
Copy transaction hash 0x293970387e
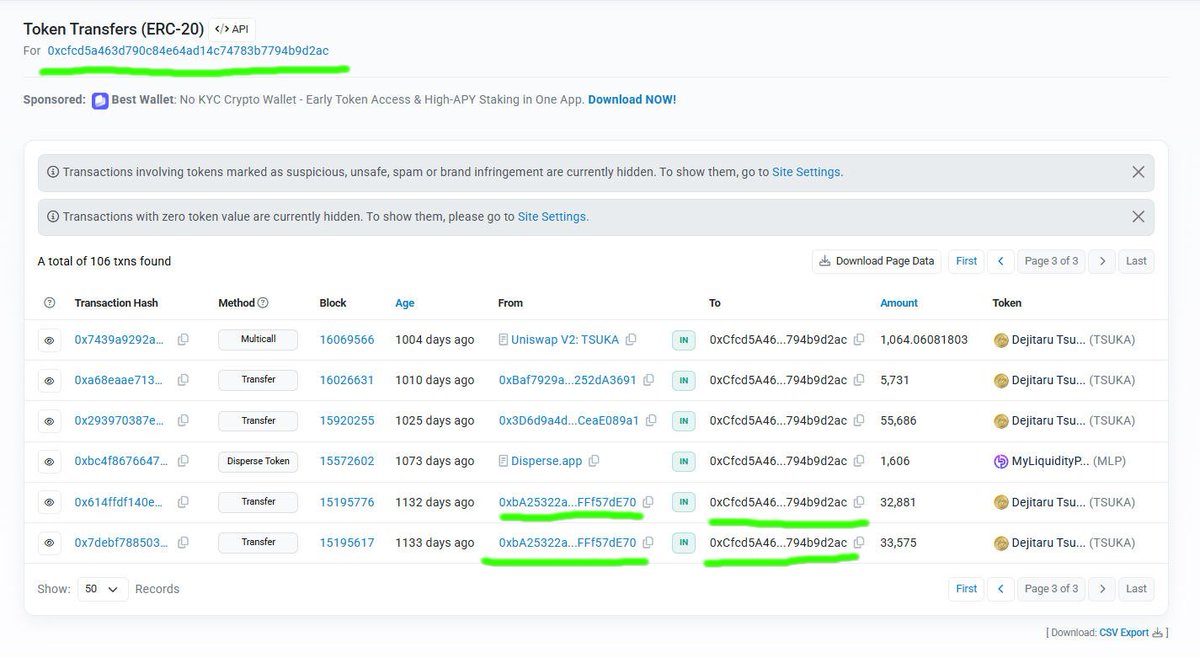[183, 421]
